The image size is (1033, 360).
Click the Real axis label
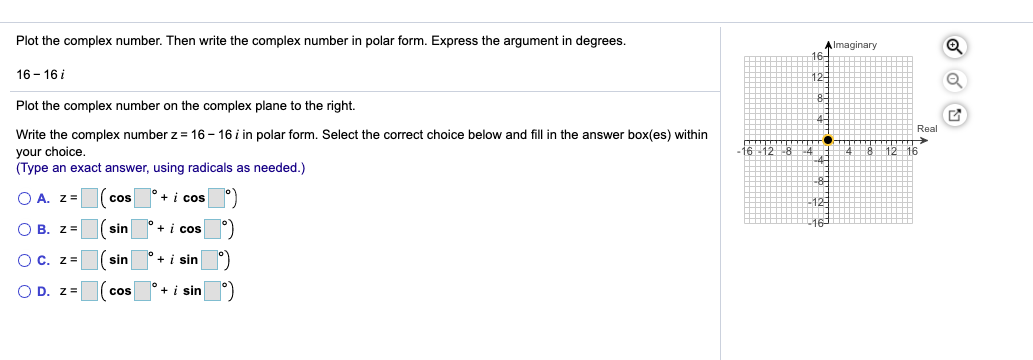click(x=926, y=129)
